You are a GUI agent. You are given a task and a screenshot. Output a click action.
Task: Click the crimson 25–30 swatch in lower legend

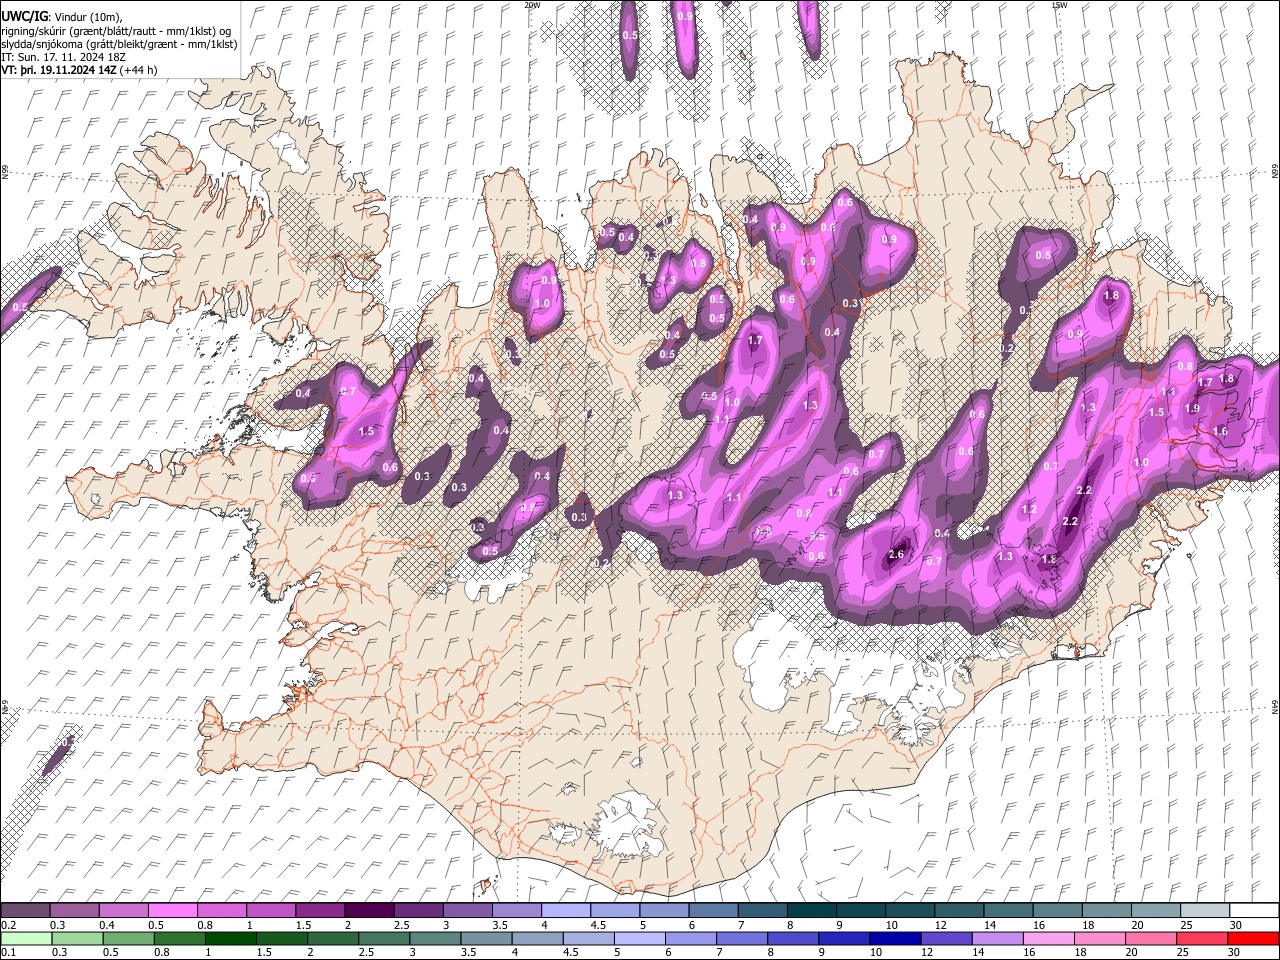pos(1202,939)
